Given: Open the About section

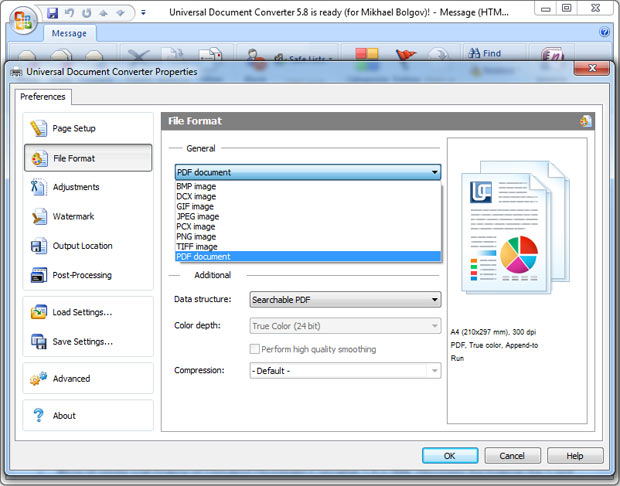Looking at the screenshot, I should point(88,416).
